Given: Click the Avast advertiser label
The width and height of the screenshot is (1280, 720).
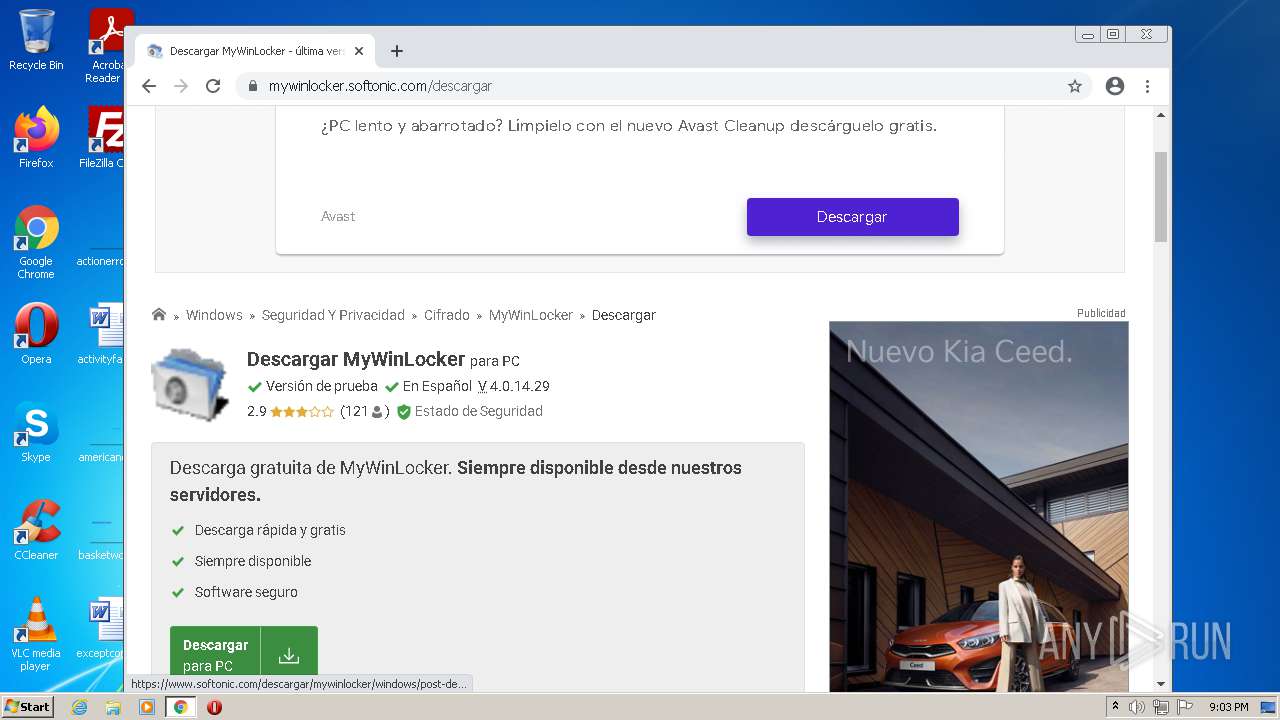Looking at the screenshot, I should 338,217.
